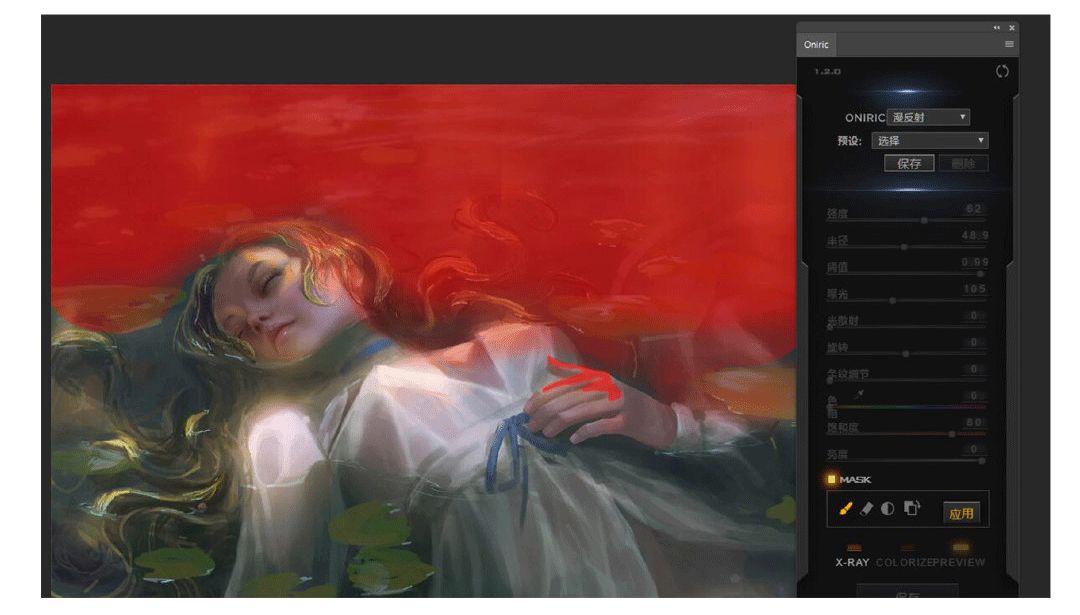This screenshot has width=1080, height=615.
Task: Click the greyed delete preset button
Action: point(963,163)
